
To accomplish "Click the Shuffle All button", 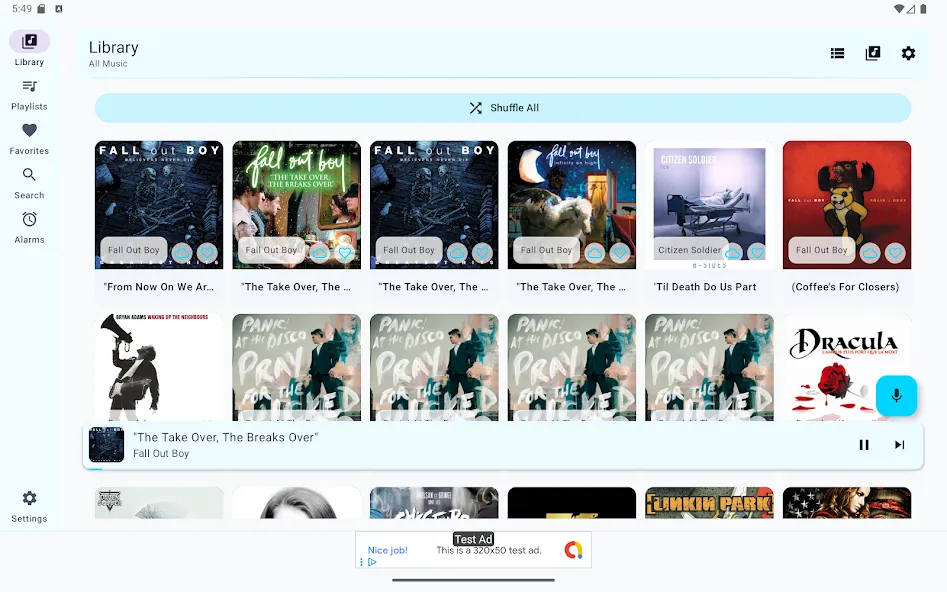I will [502, 108].
